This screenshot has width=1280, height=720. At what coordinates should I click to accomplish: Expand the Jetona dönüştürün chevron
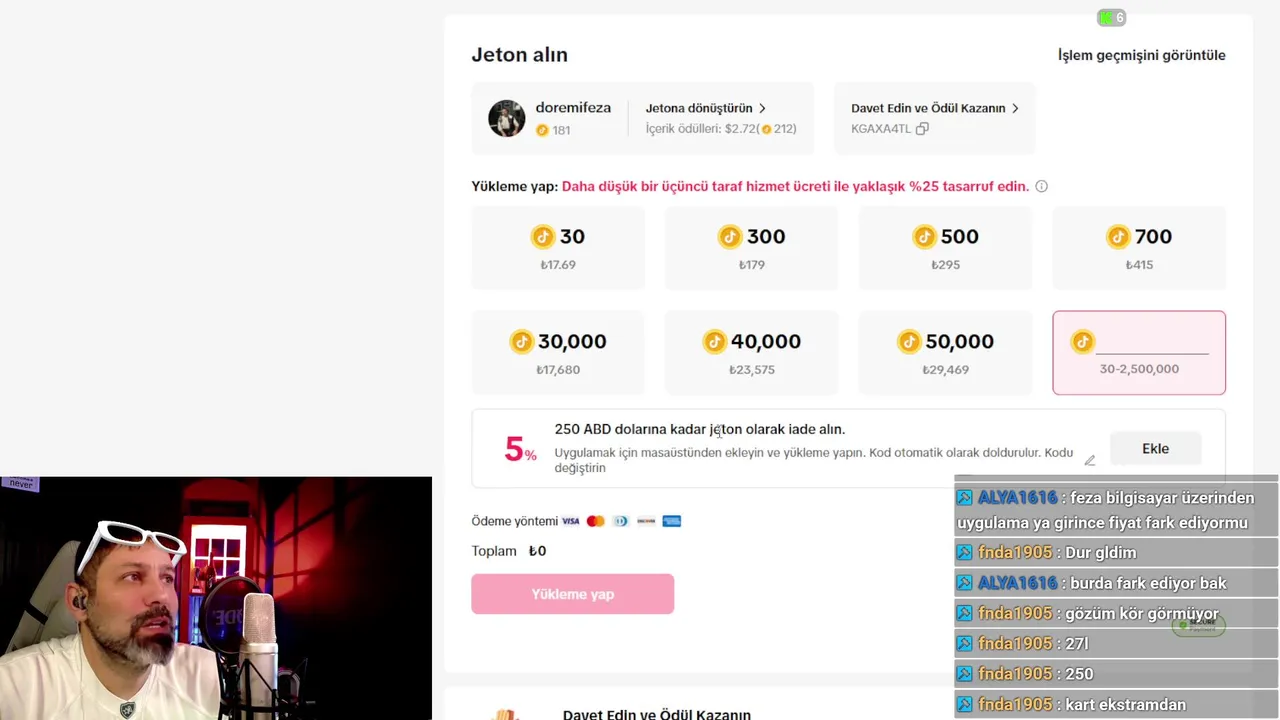762,108
